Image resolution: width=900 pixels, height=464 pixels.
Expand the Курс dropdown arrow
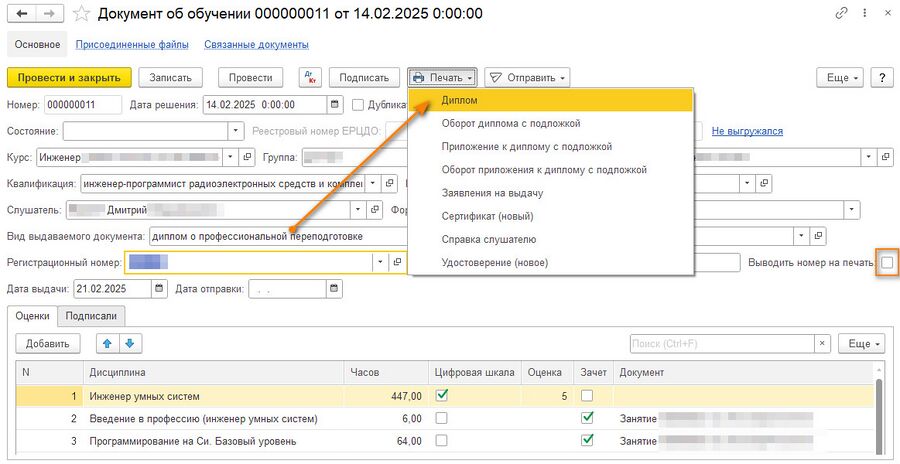(231, 156)
